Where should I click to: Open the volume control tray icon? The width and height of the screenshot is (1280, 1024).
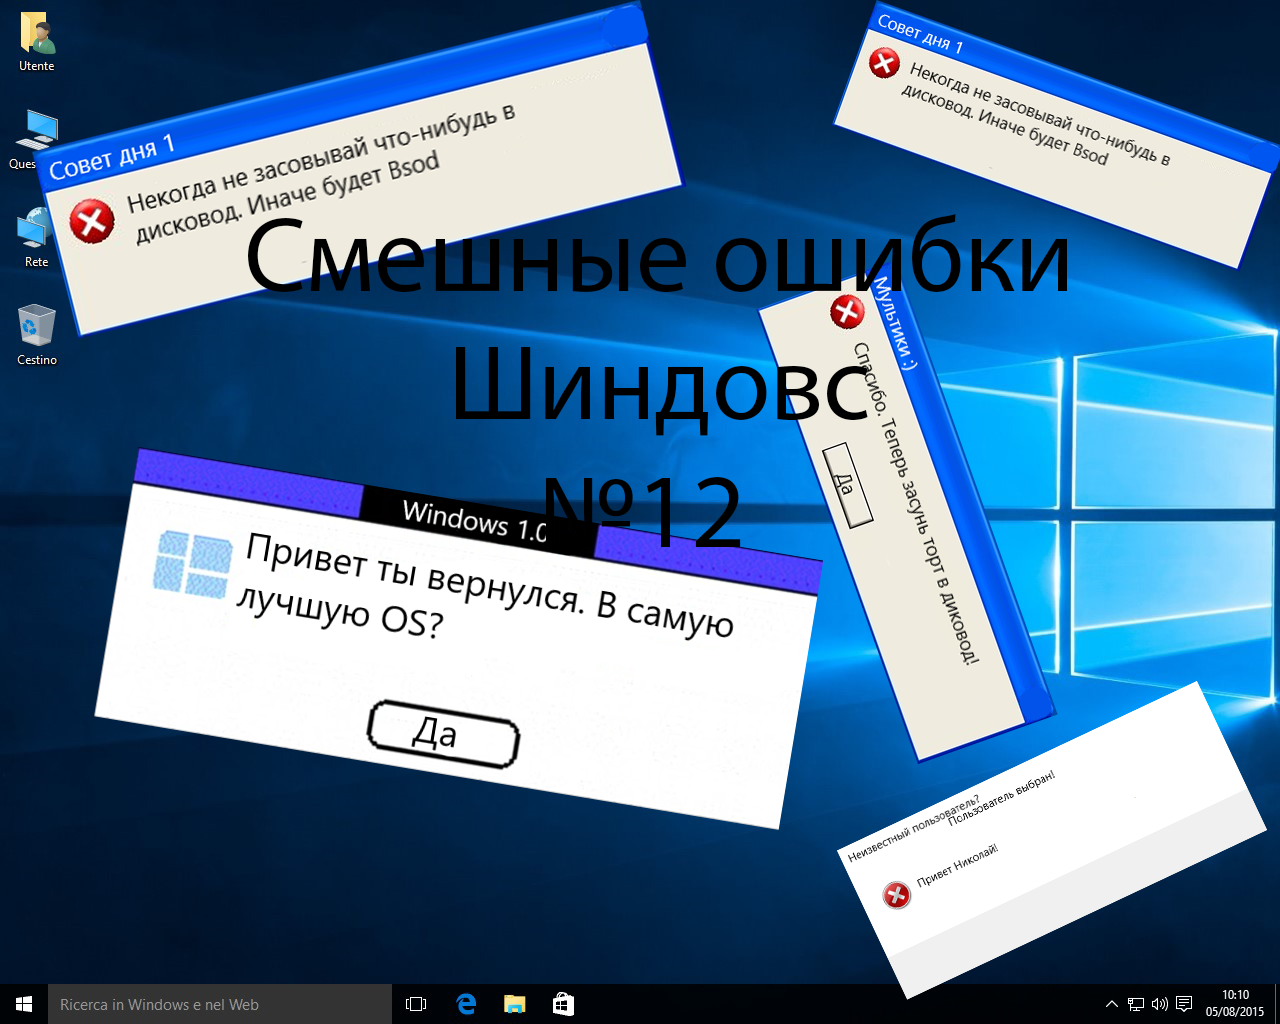1160,1004
